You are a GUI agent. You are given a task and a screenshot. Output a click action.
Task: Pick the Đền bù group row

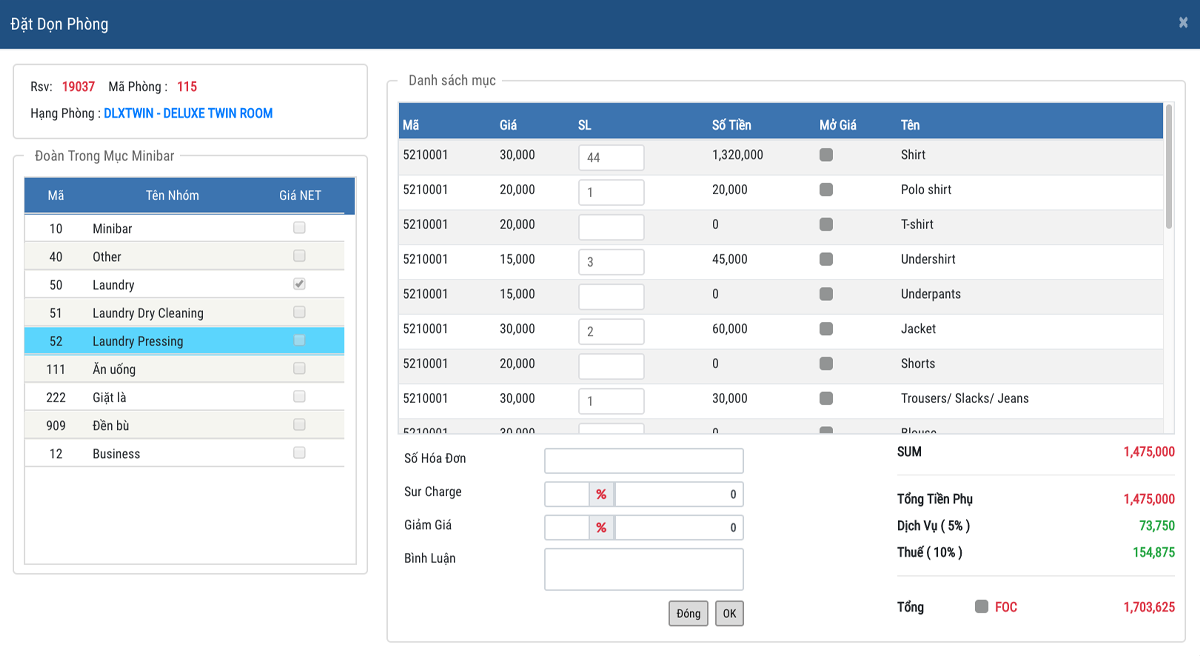pos(184,425)
